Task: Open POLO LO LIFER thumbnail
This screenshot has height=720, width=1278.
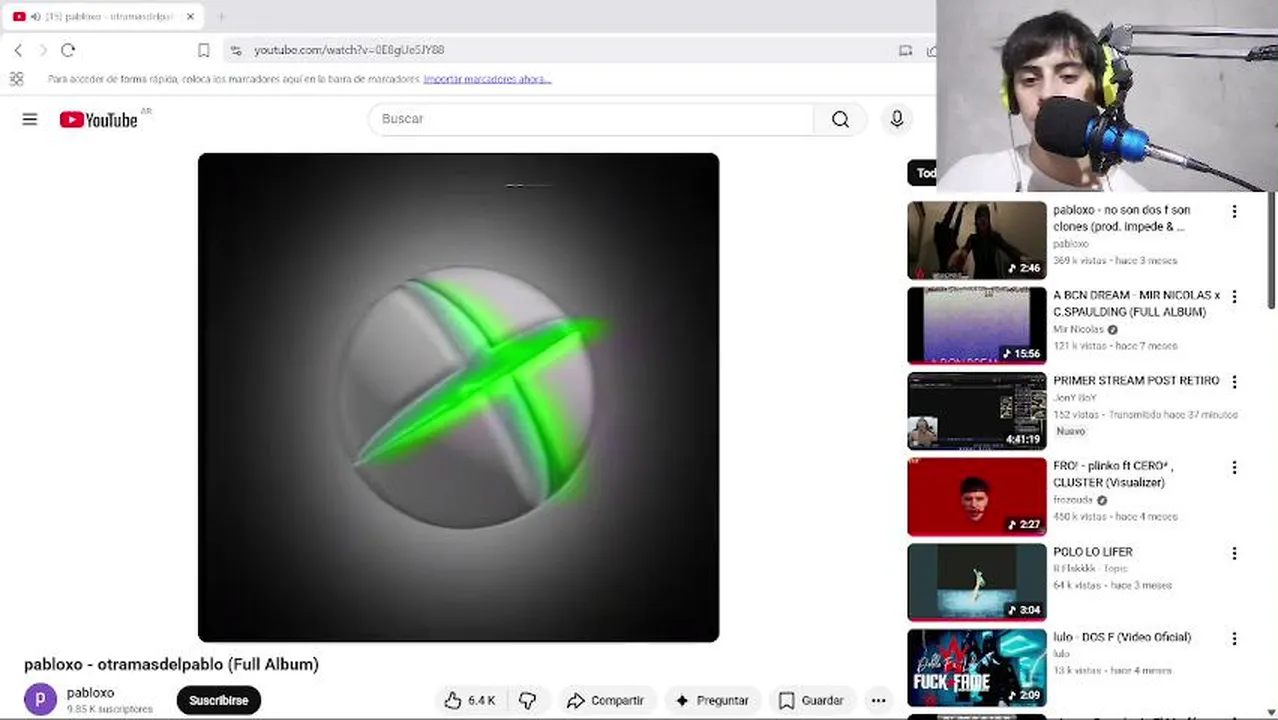Action: point(976,582)
